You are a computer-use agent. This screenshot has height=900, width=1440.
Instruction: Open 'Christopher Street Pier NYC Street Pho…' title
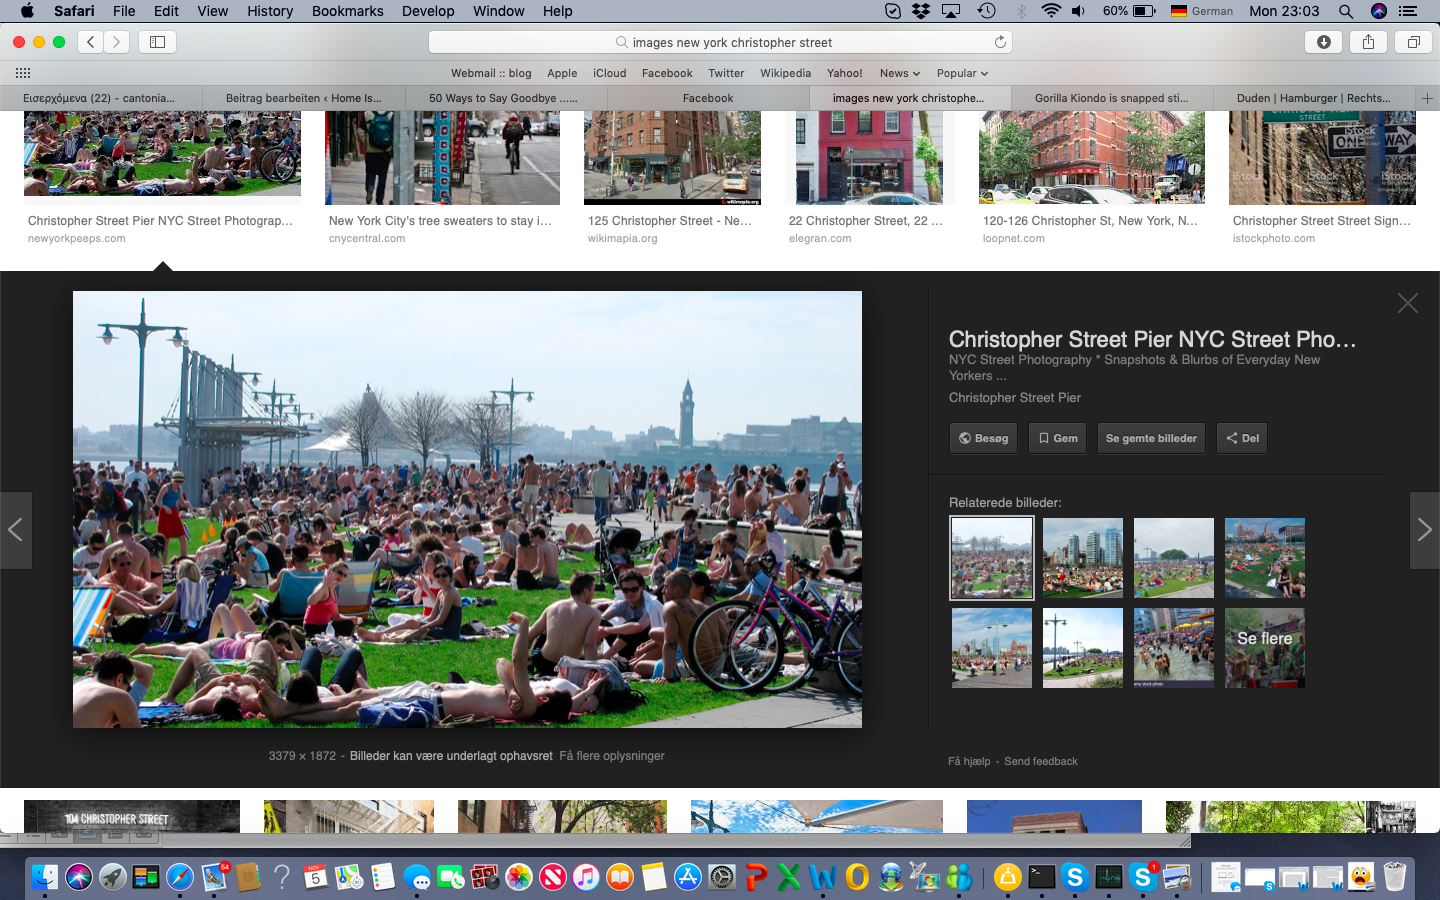point(1152,339)
